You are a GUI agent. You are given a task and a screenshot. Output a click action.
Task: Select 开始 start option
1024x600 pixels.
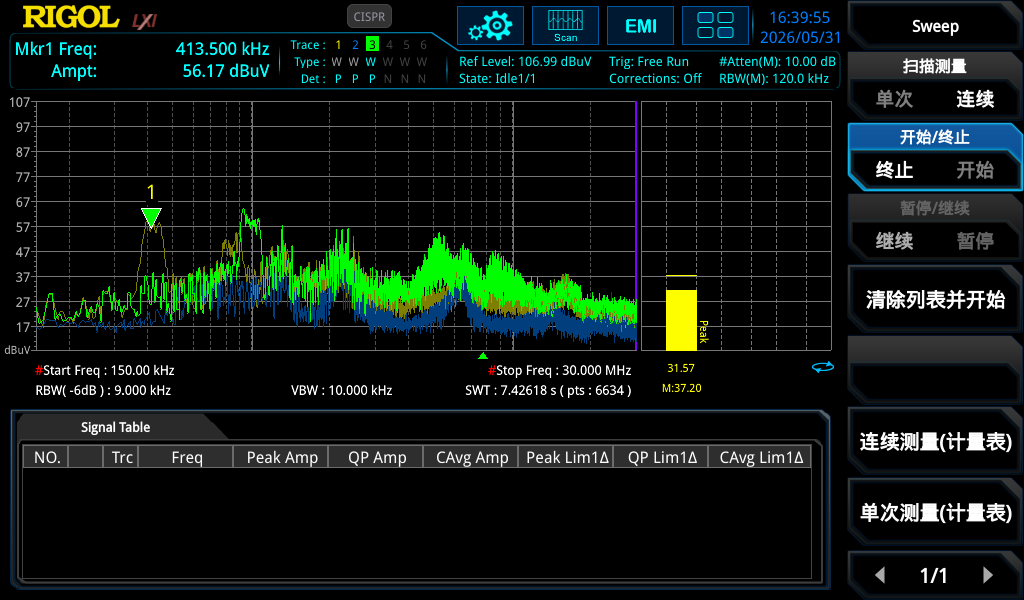coord(975,170)
